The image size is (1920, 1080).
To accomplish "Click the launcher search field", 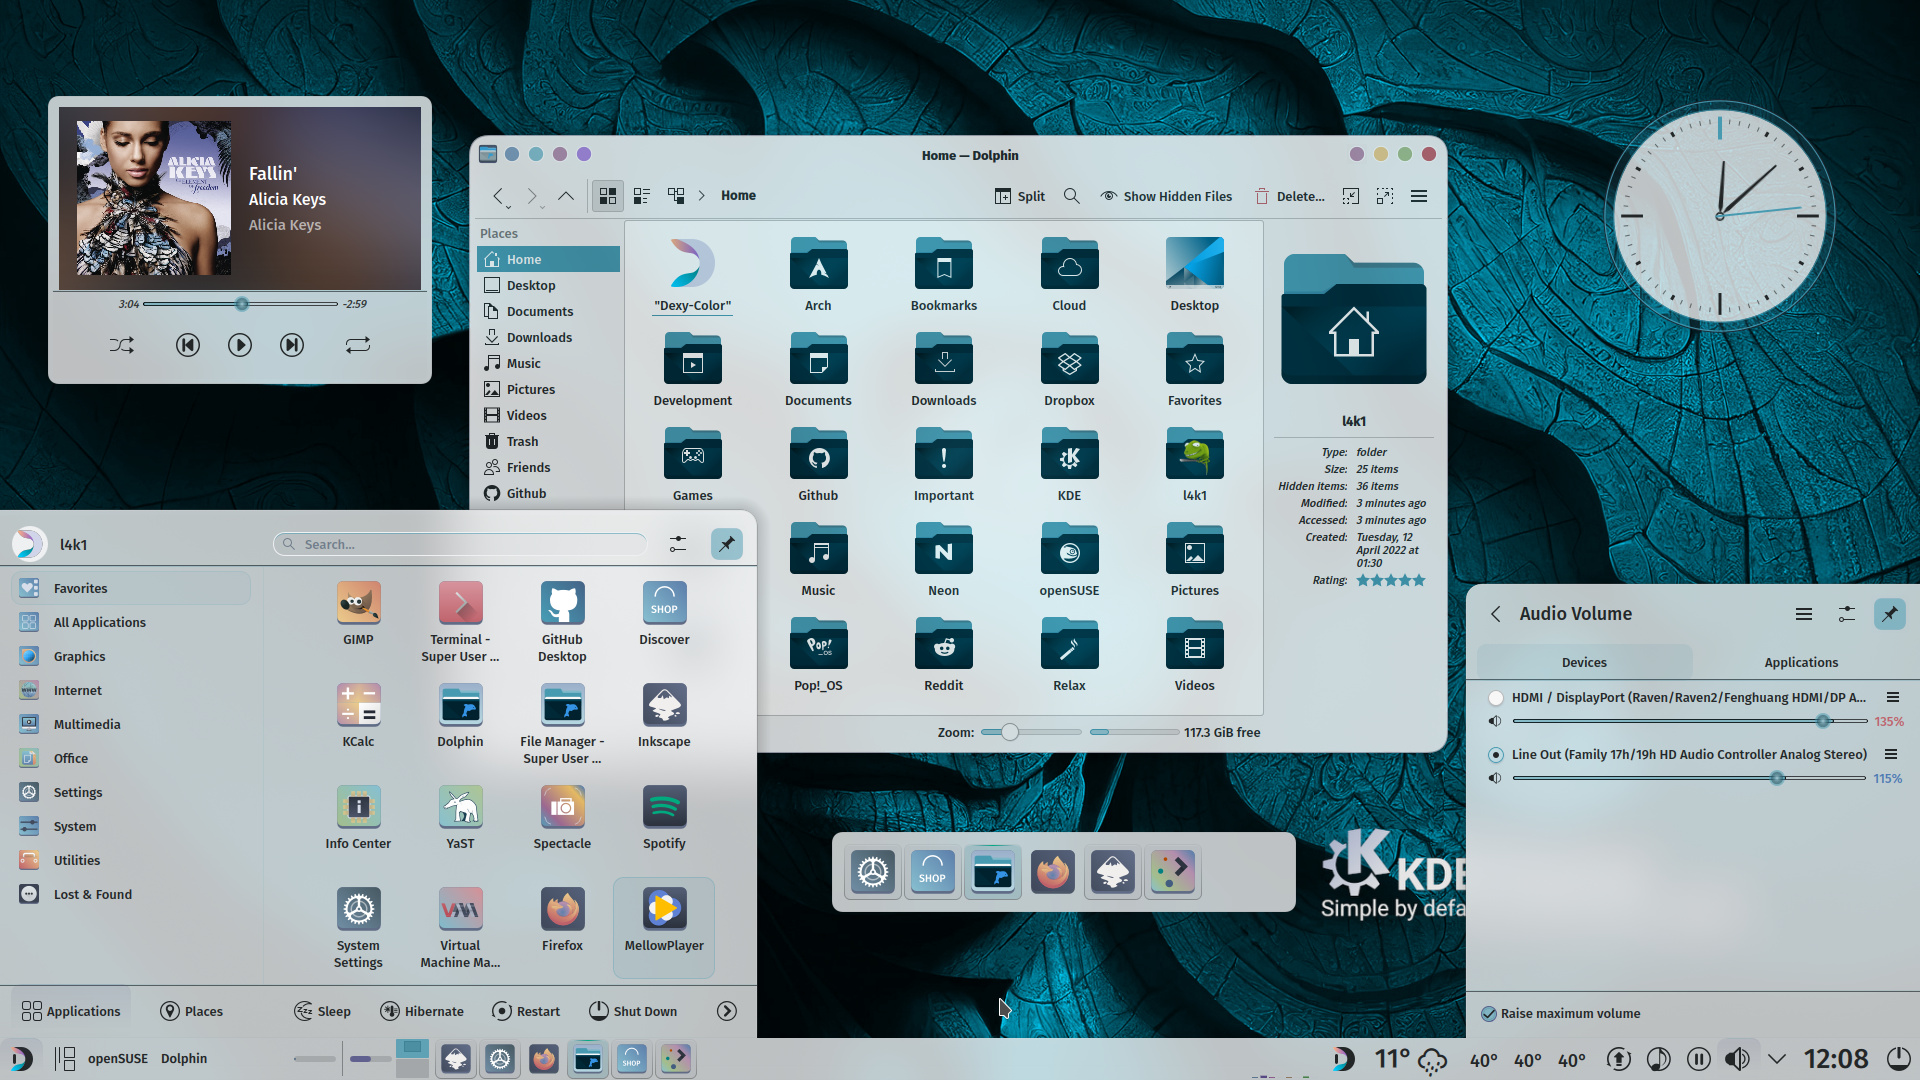I will (x=460, y=544).
